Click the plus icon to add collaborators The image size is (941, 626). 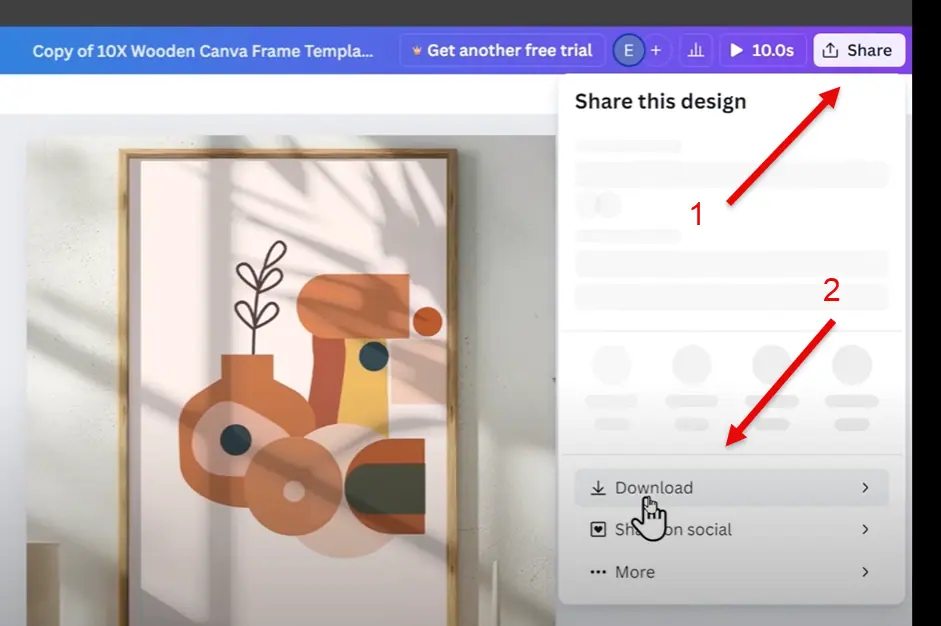[x=656, y=50]
